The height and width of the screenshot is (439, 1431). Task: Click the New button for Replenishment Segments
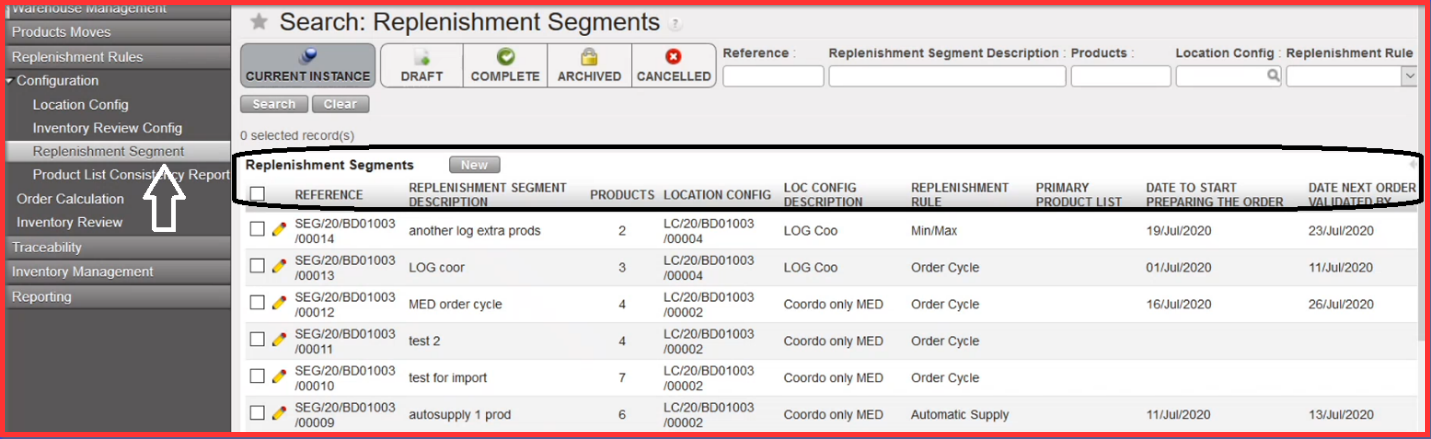coord(474,165)
